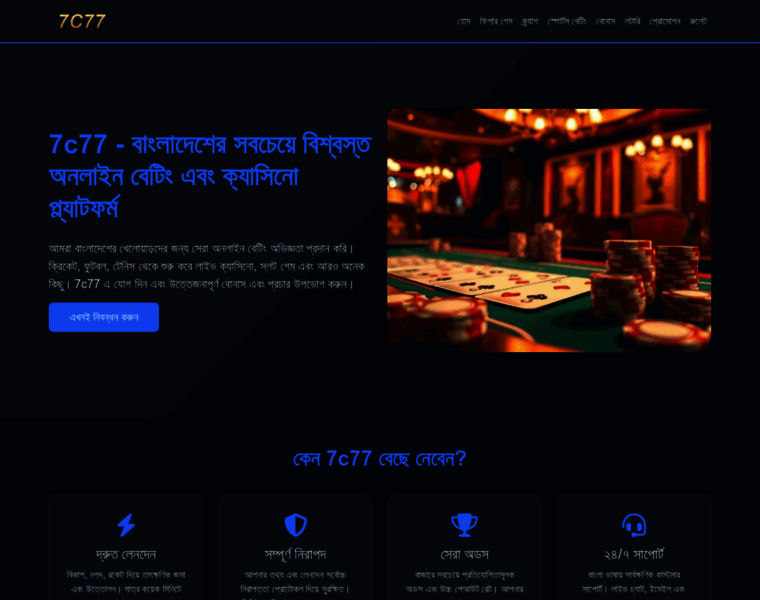Select the বোনাস nav item

[x=605, y=21]
